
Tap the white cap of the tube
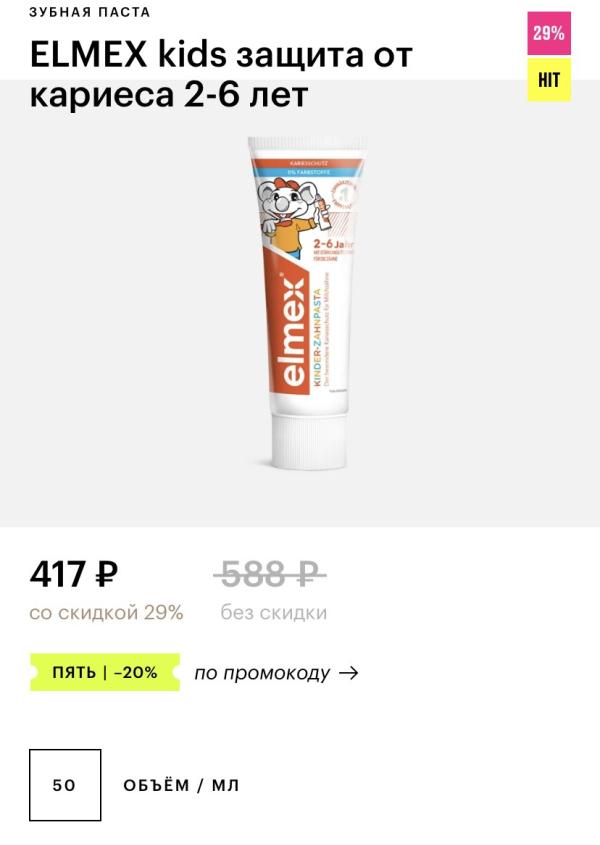pyautogui.click(x=309, y=440)
